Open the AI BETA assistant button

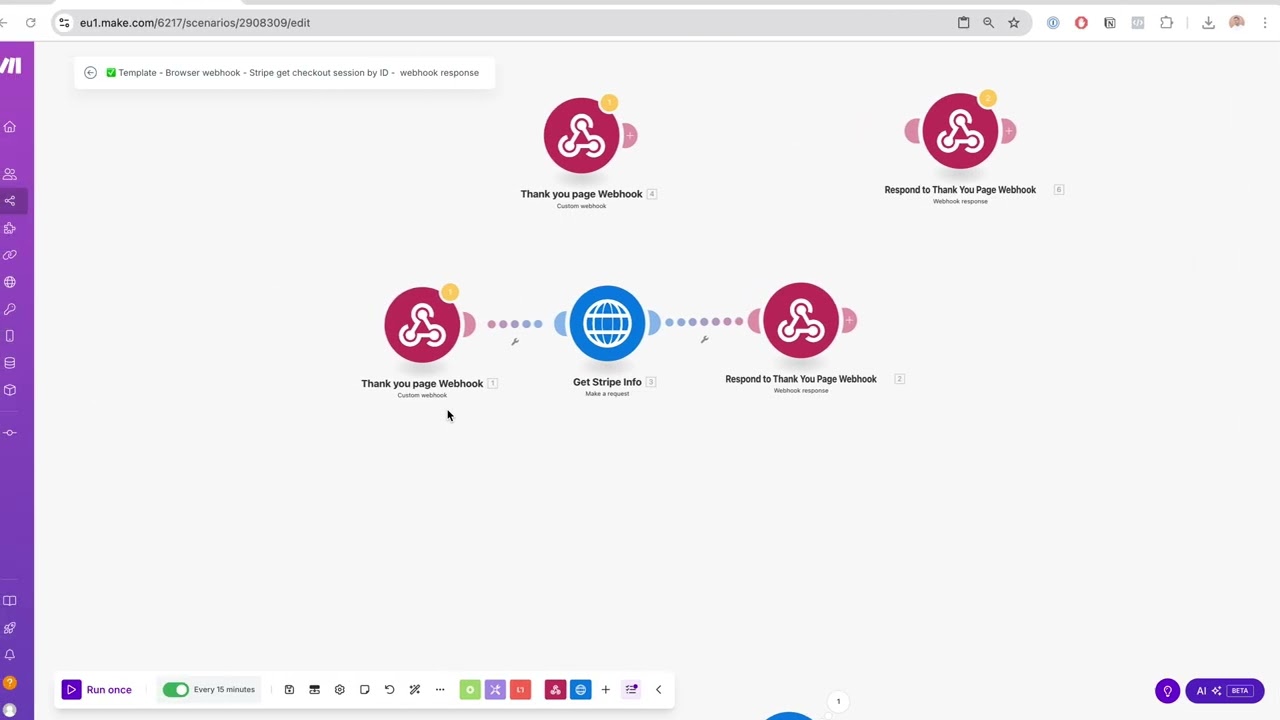1225,691
